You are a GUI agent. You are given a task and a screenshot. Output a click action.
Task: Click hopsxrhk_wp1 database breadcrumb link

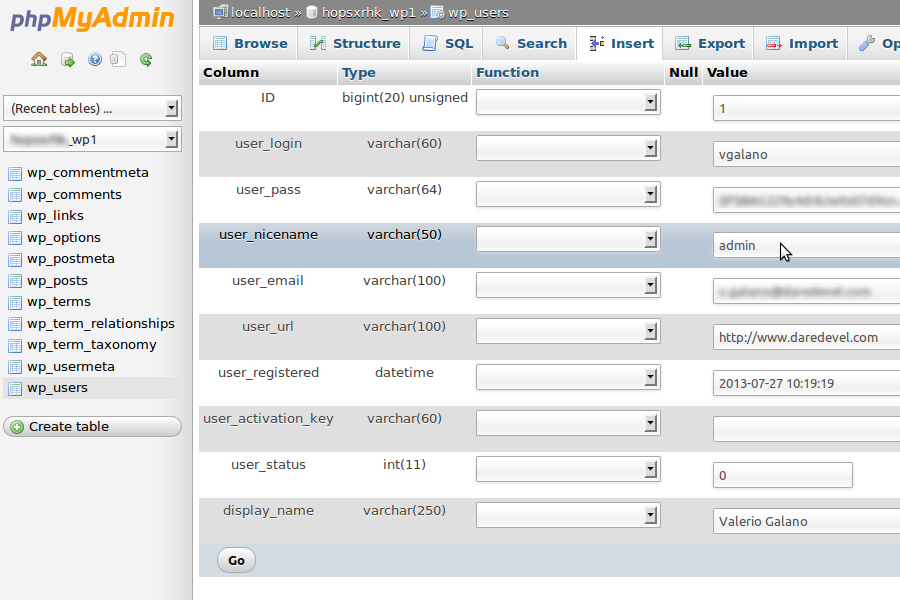point(368,13)
